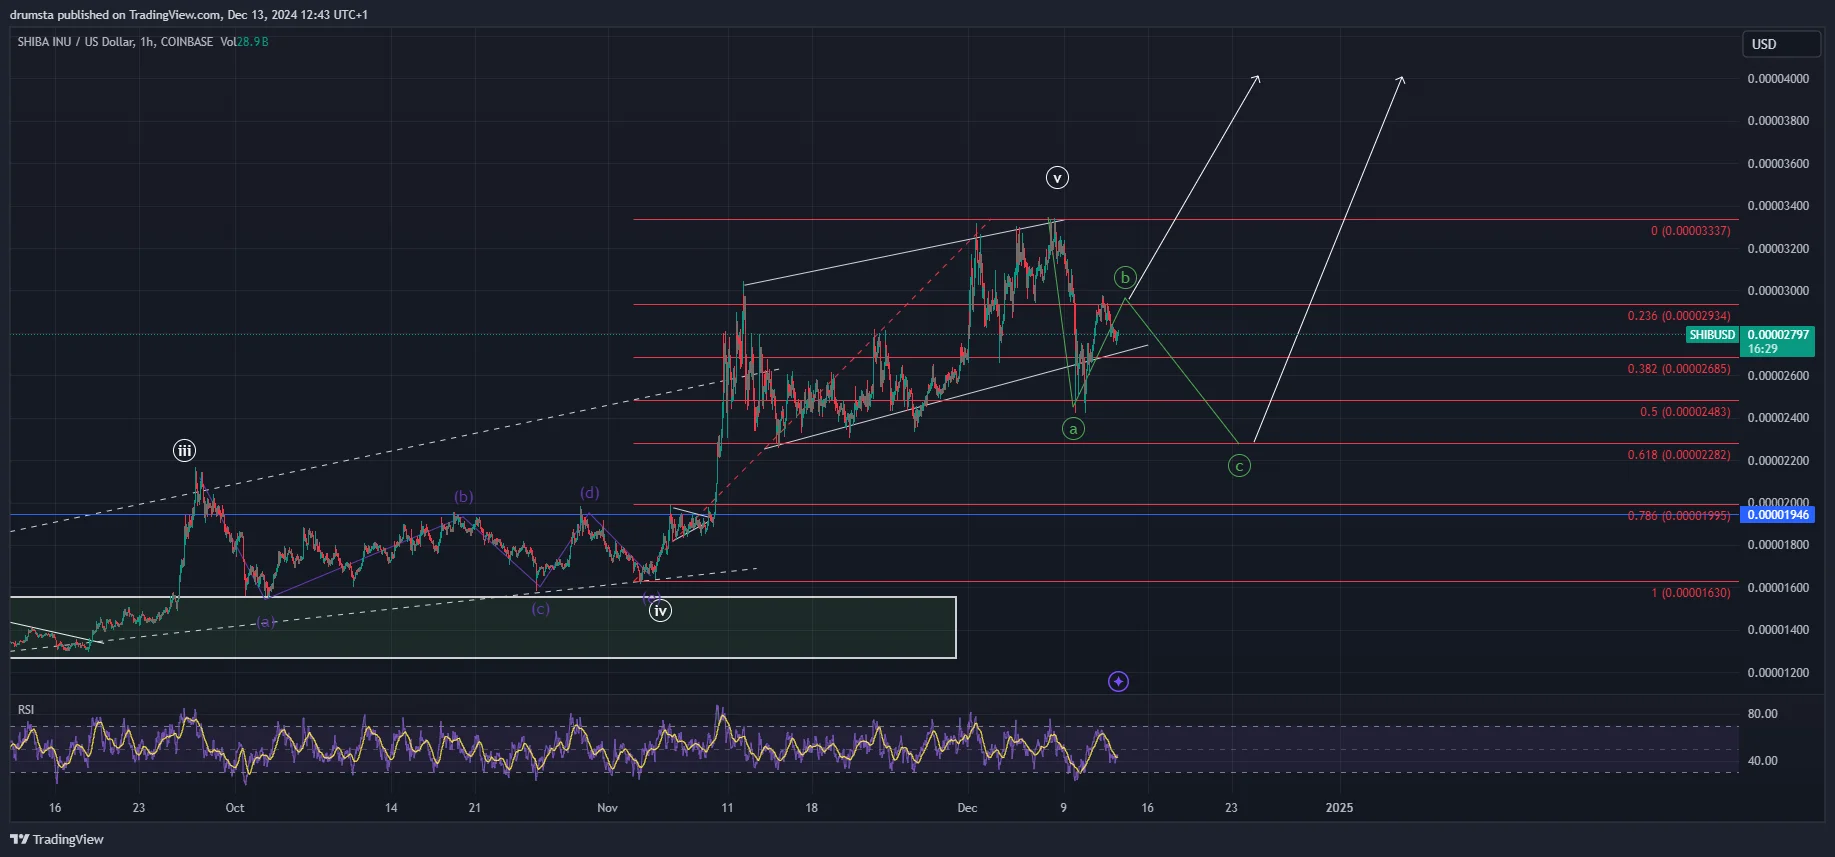The image size is (1835, 857).
Task: Click the 0.00003600 price axis label
Action: click(1778, 164)
